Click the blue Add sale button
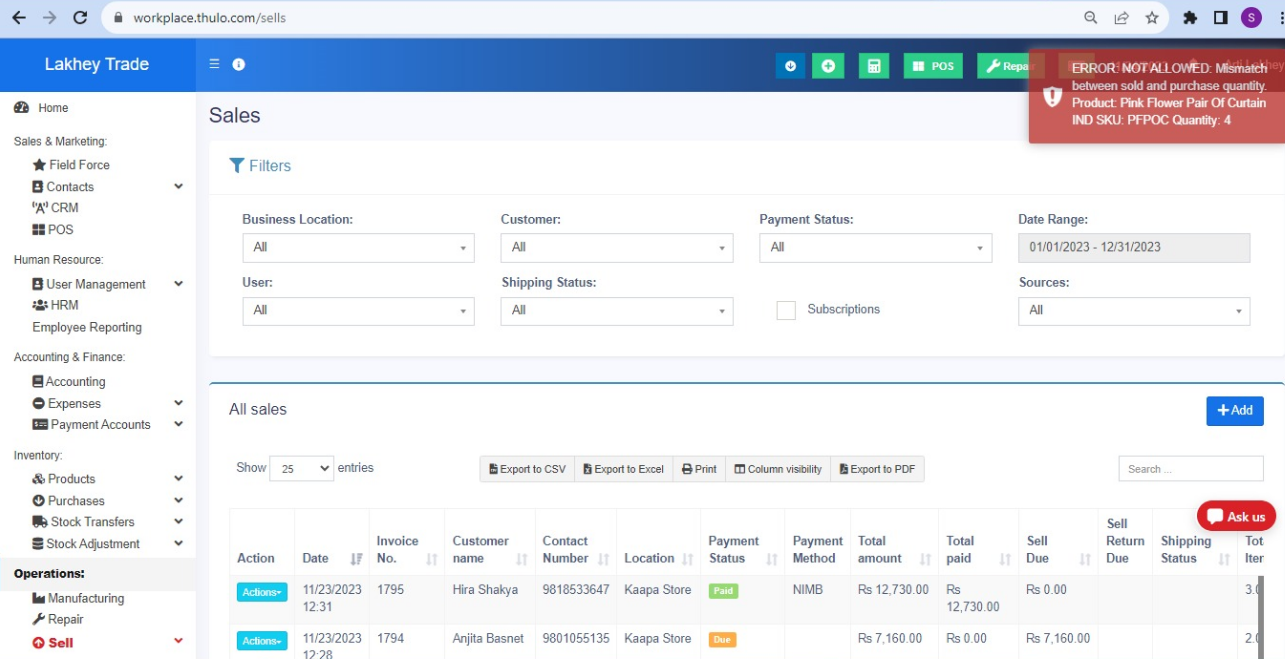 (x=1234, y=411)
